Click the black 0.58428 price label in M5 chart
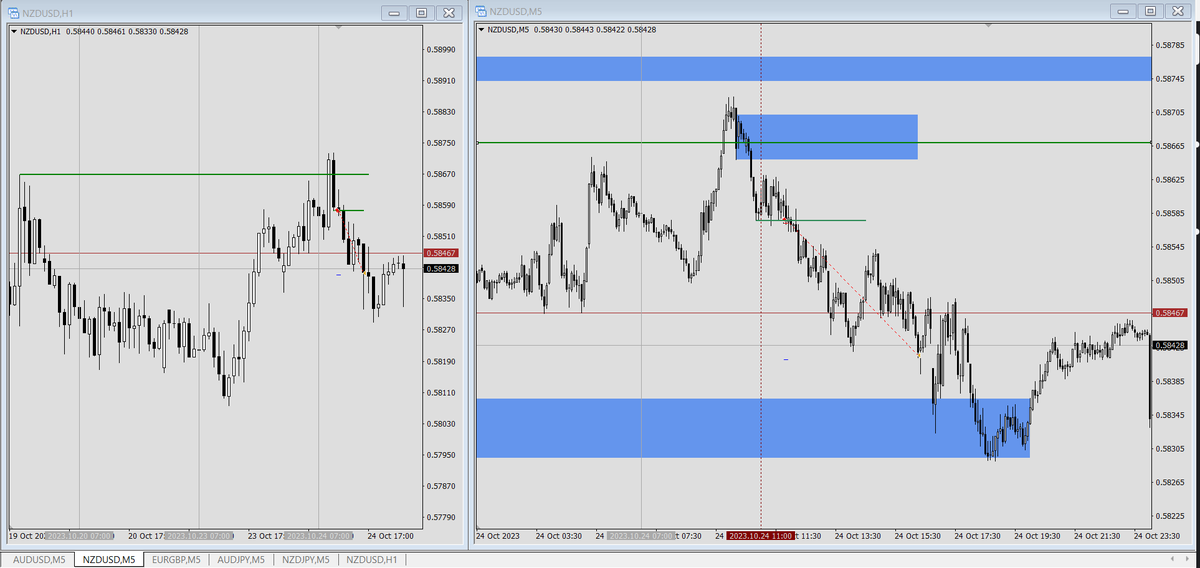The height and width of the screenshot is (568, 1200). click(1170, 345)
